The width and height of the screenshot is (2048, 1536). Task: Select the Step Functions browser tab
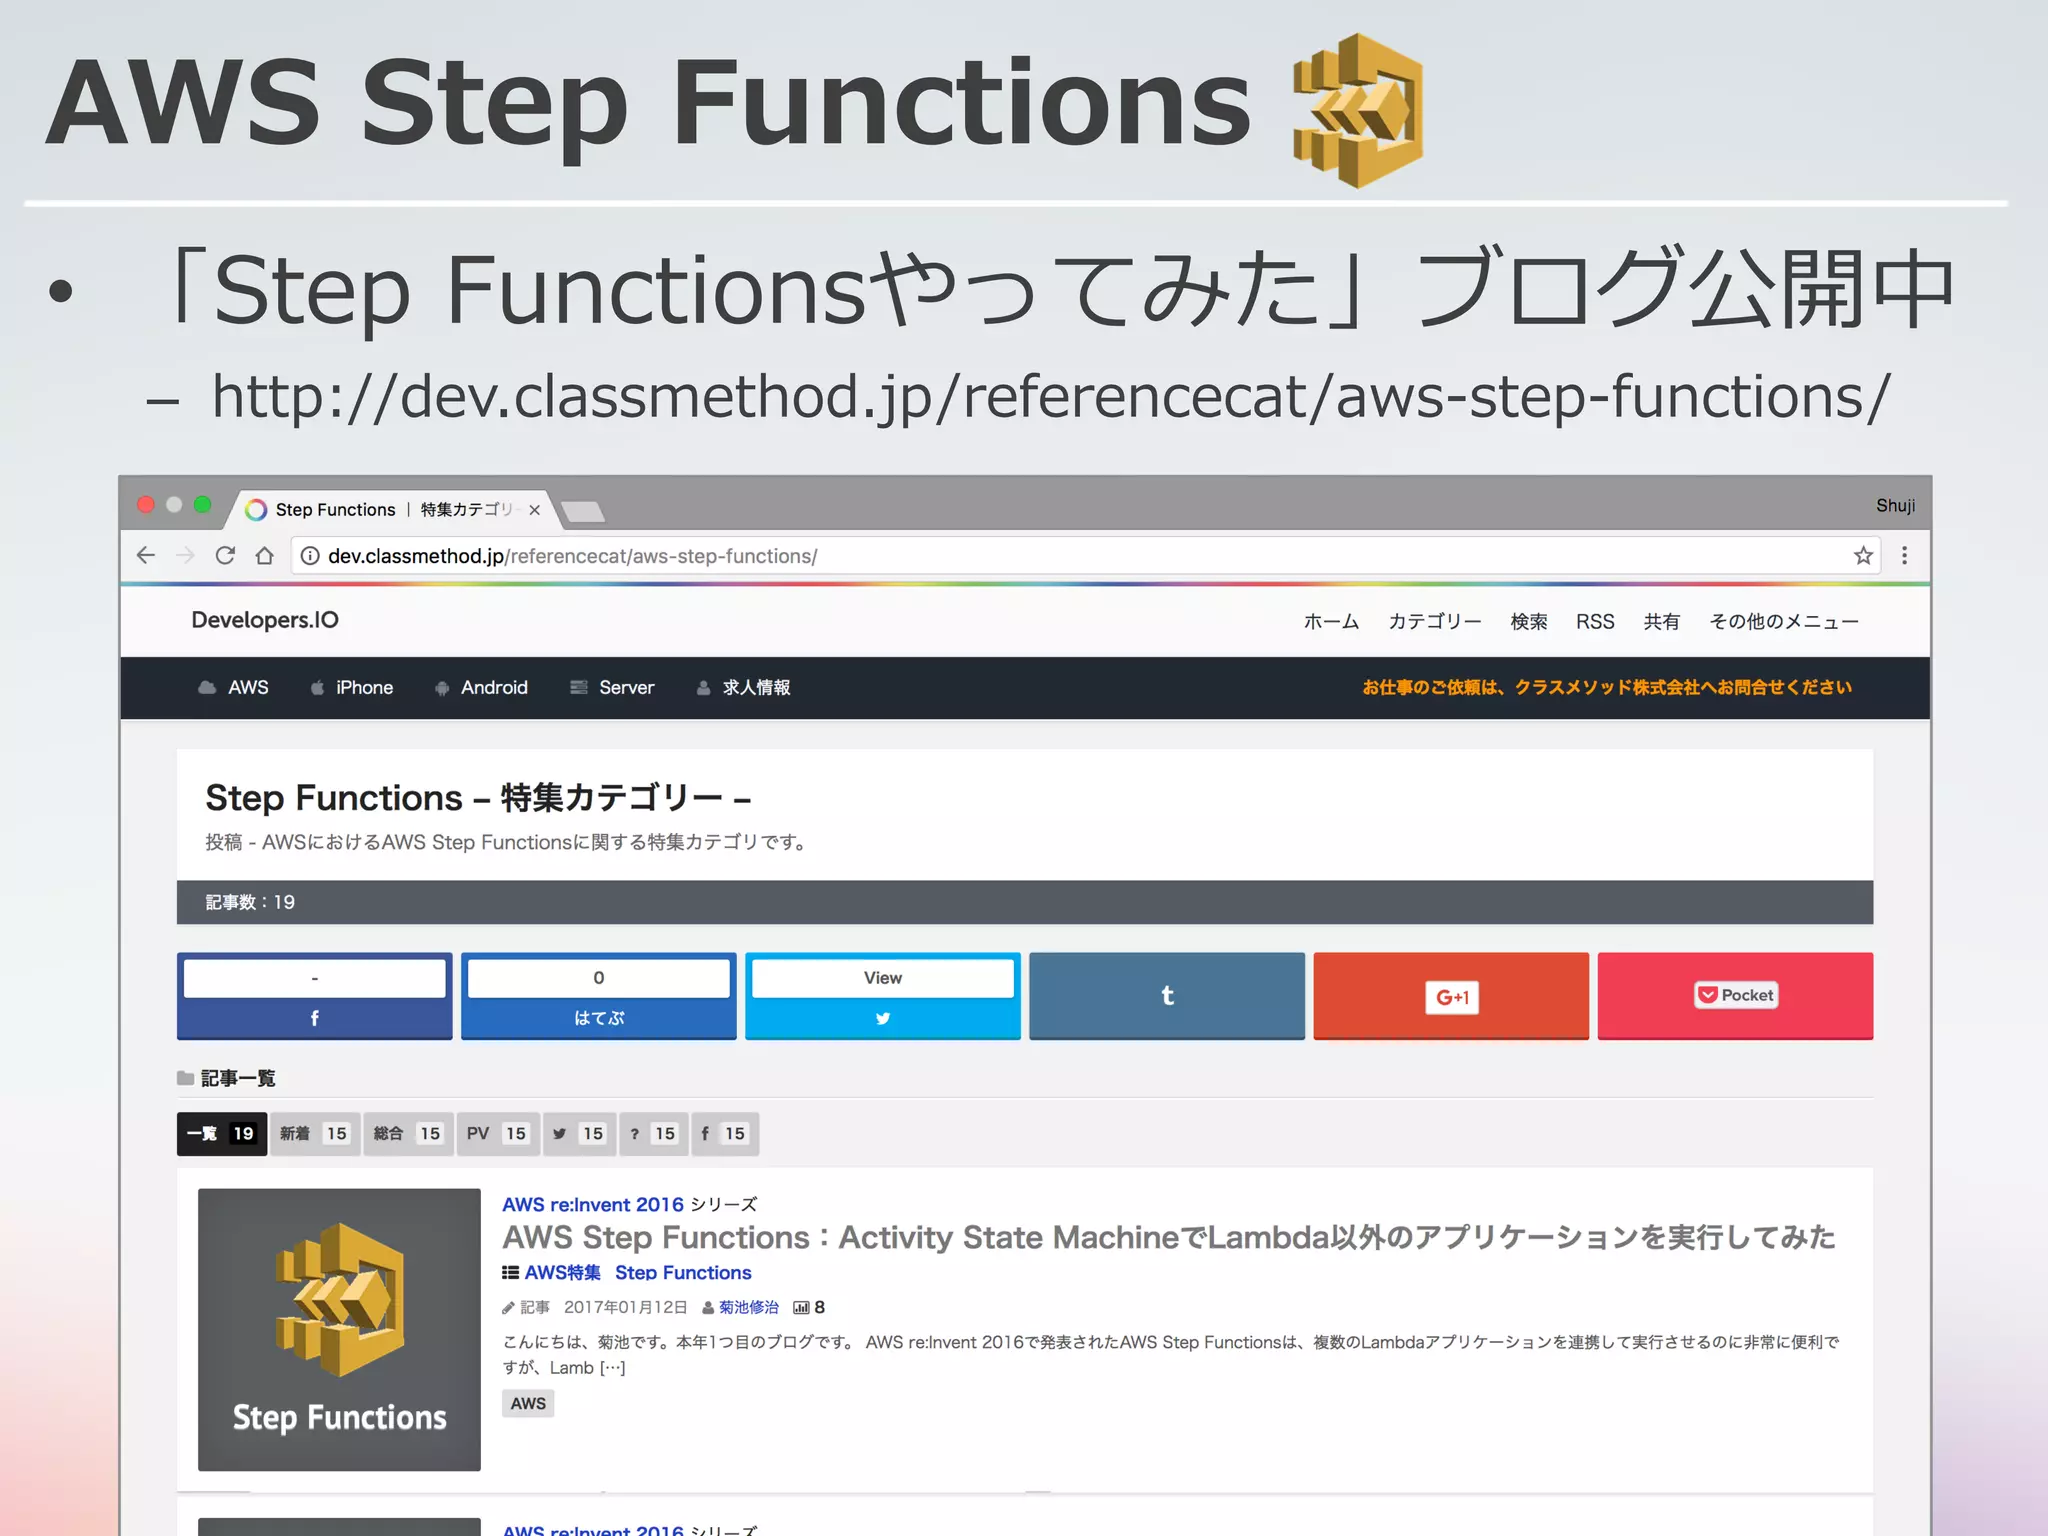tap(390, 510)
